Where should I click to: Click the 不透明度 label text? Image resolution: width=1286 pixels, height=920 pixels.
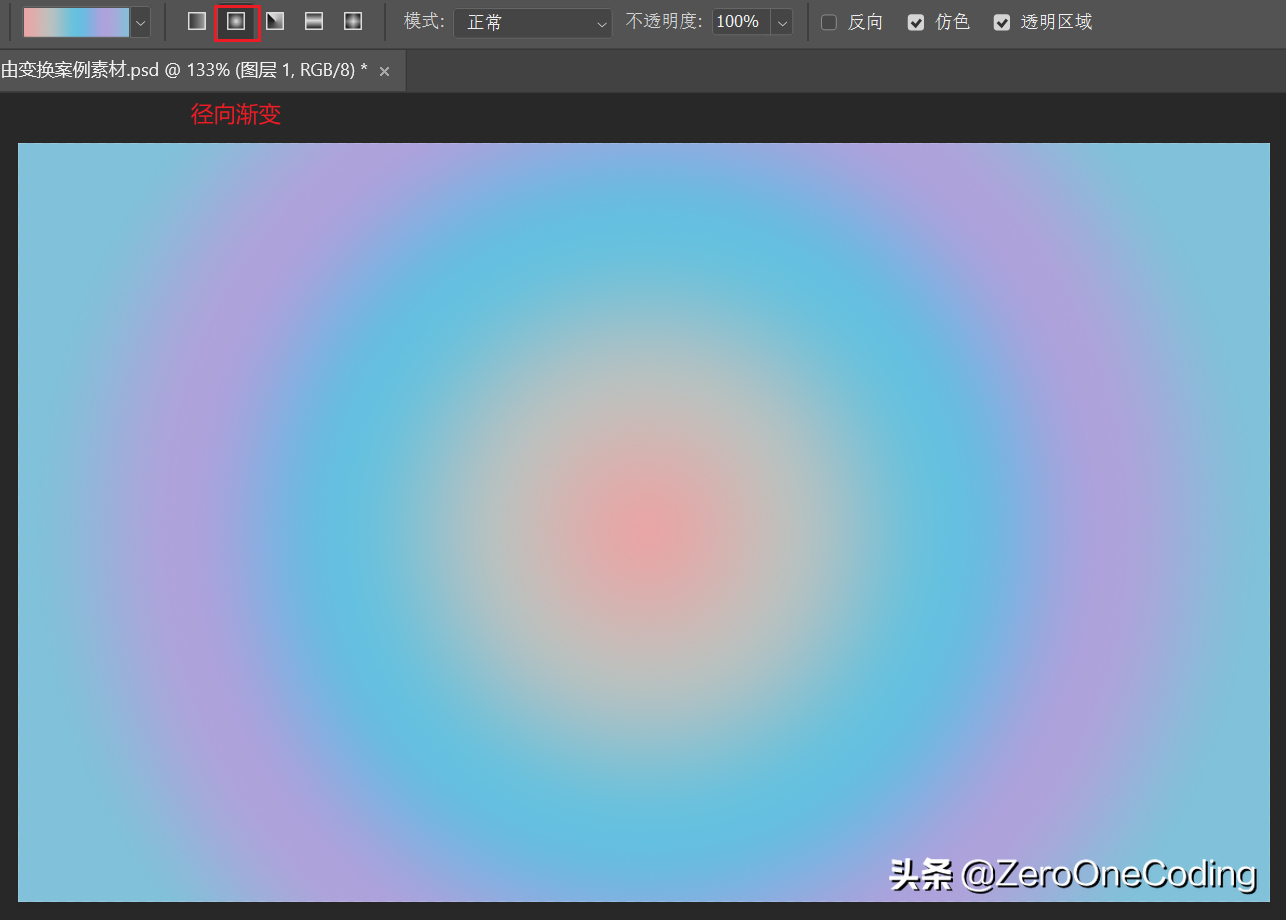665,21
